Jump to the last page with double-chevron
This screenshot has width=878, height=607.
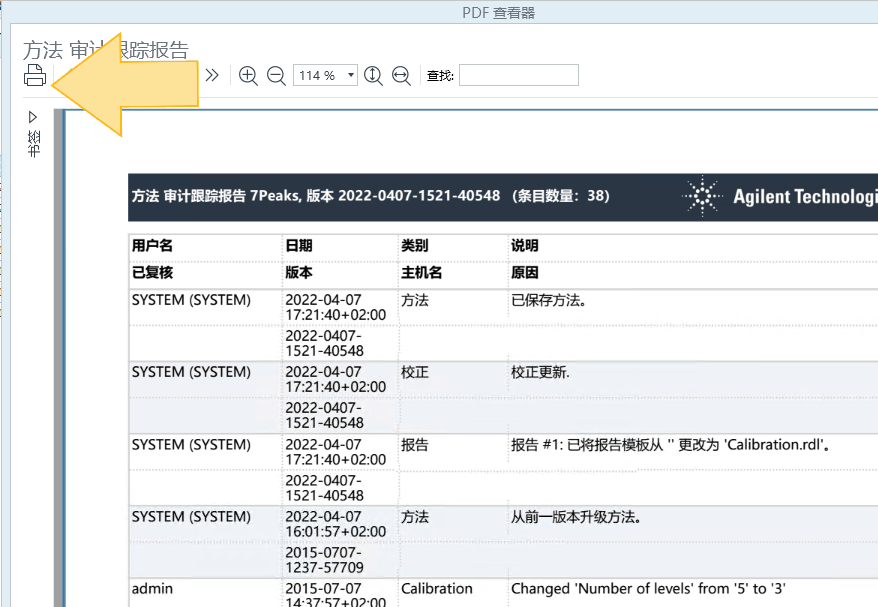[x=212, y=75]
